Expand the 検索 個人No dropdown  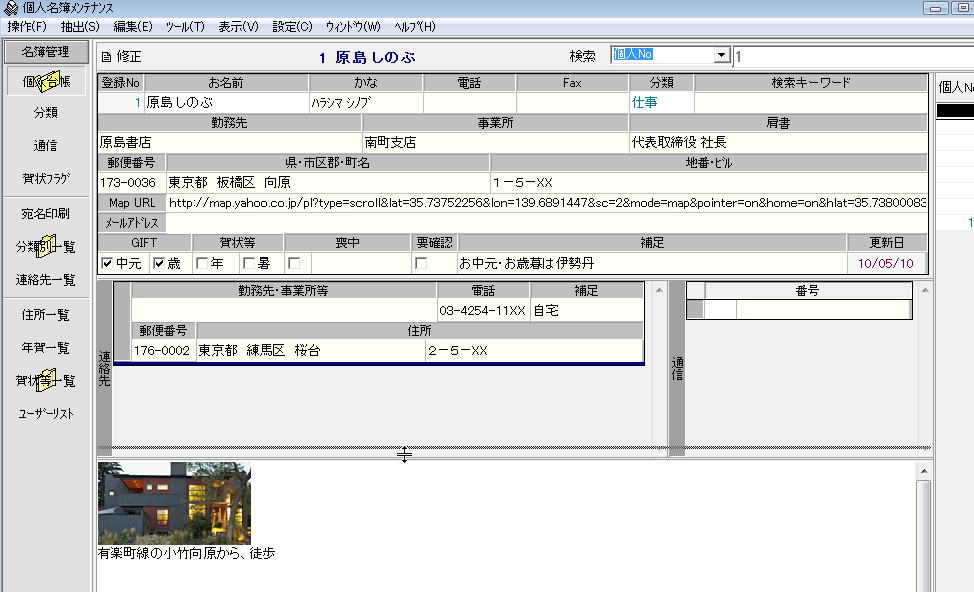click(x=721, y=55)
